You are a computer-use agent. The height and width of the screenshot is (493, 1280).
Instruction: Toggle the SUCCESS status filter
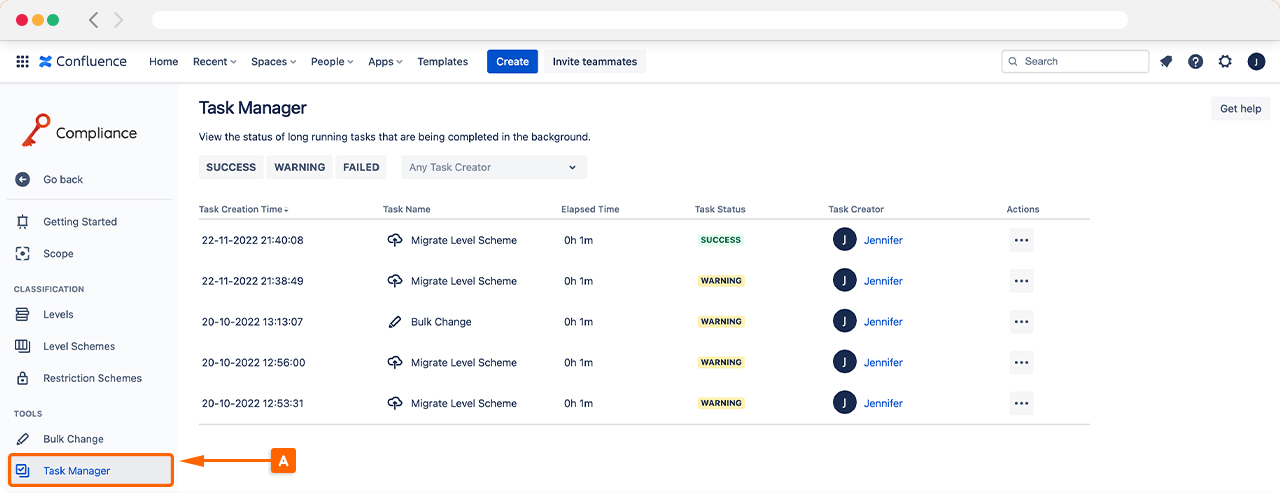click(231, 167)
